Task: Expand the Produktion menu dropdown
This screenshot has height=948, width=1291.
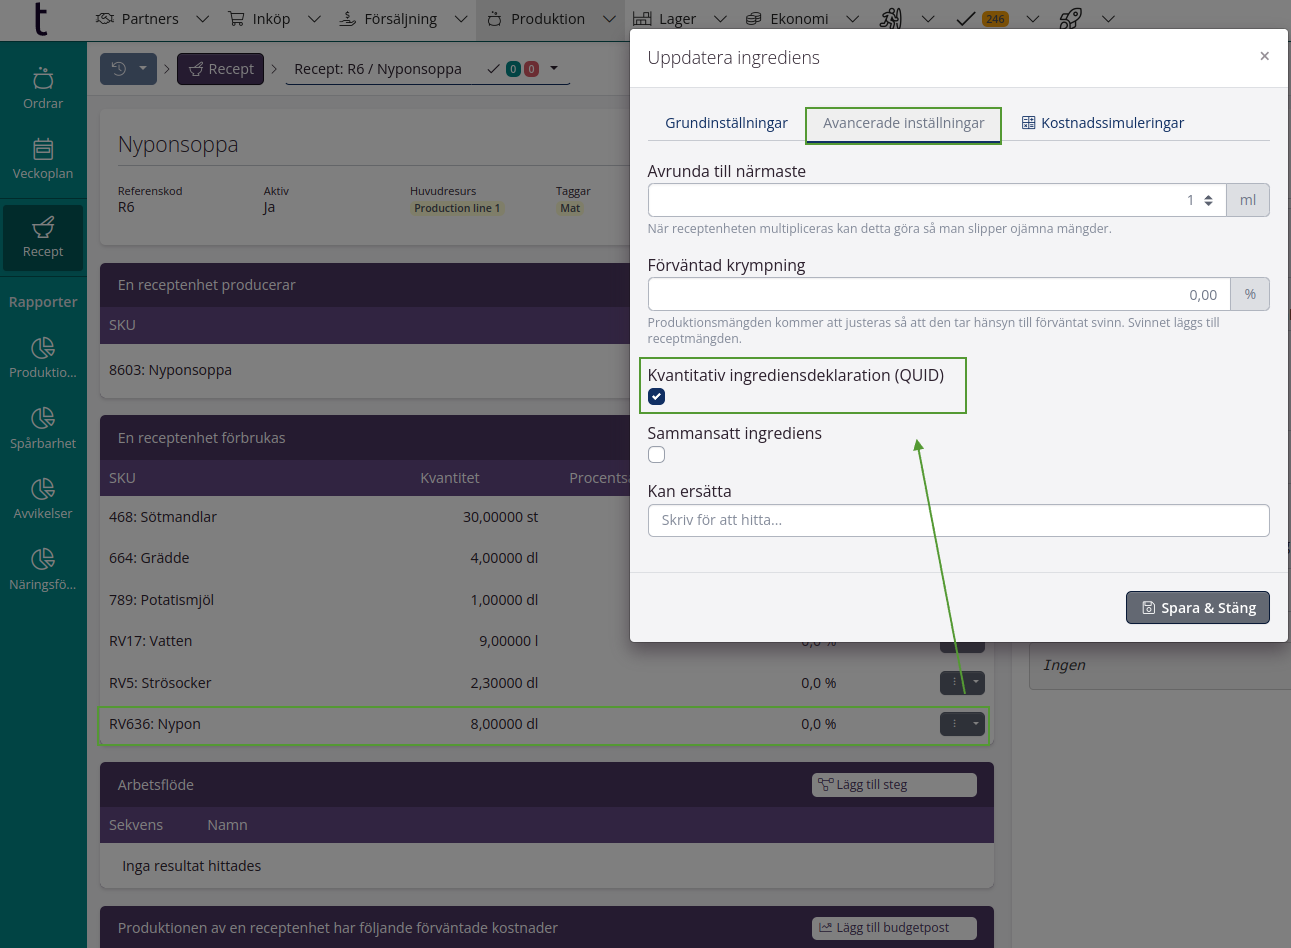Action: point(609,19)
